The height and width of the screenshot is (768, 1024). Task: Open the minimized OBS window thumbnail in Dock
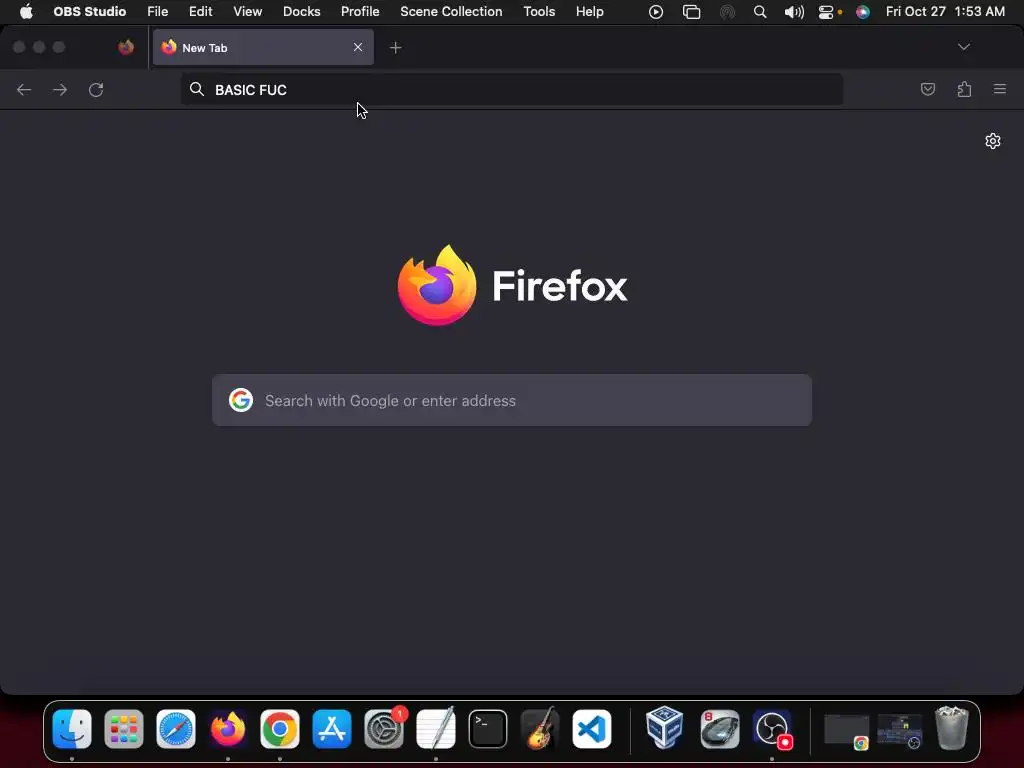coord(900,731)
